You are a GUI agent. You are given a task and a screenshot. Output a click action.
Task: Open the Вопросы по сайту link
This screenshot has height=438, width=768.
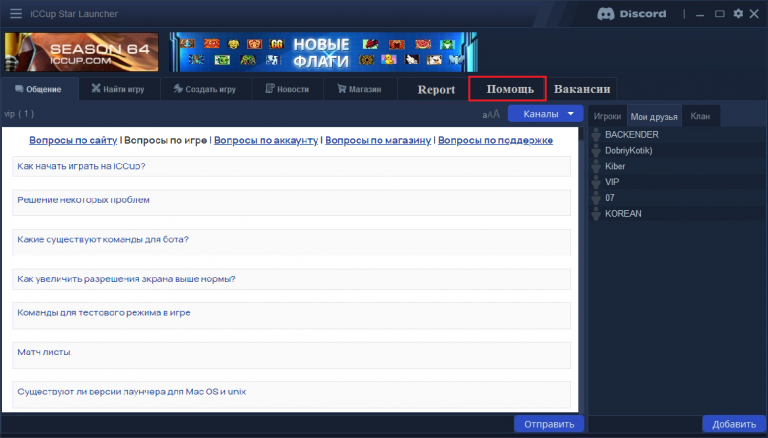[x=73, y=141]
